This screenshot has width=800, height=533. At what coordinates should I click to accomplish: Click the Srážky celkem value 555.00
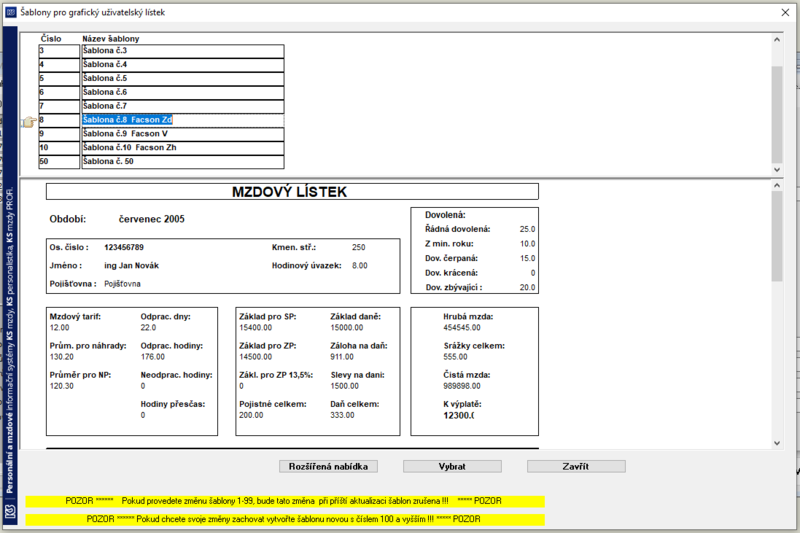[x=455, y=357]
